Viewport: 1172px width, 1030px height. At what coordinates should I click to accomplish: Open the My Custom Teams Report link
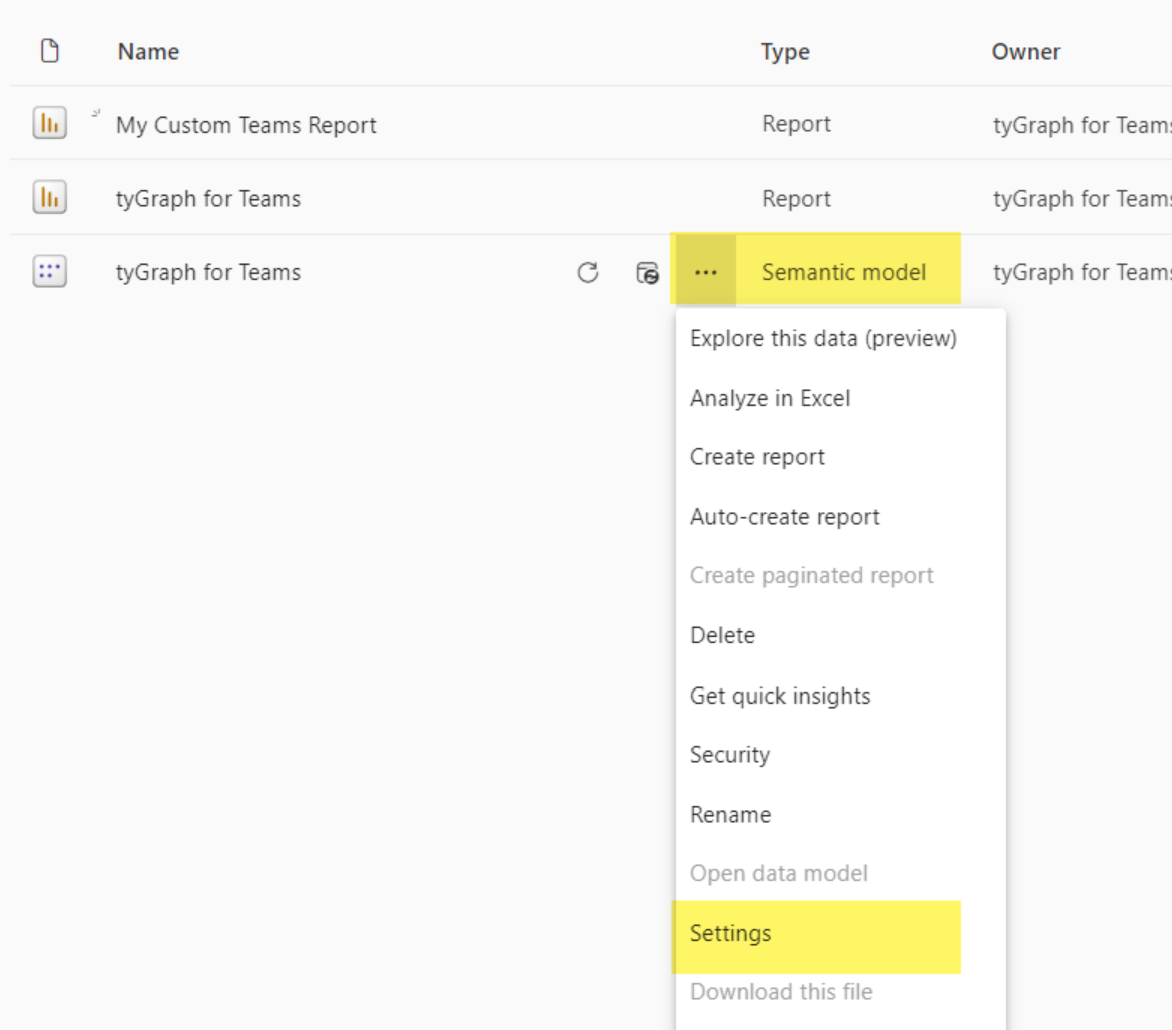pyautogui.click(x=246, y=125)
